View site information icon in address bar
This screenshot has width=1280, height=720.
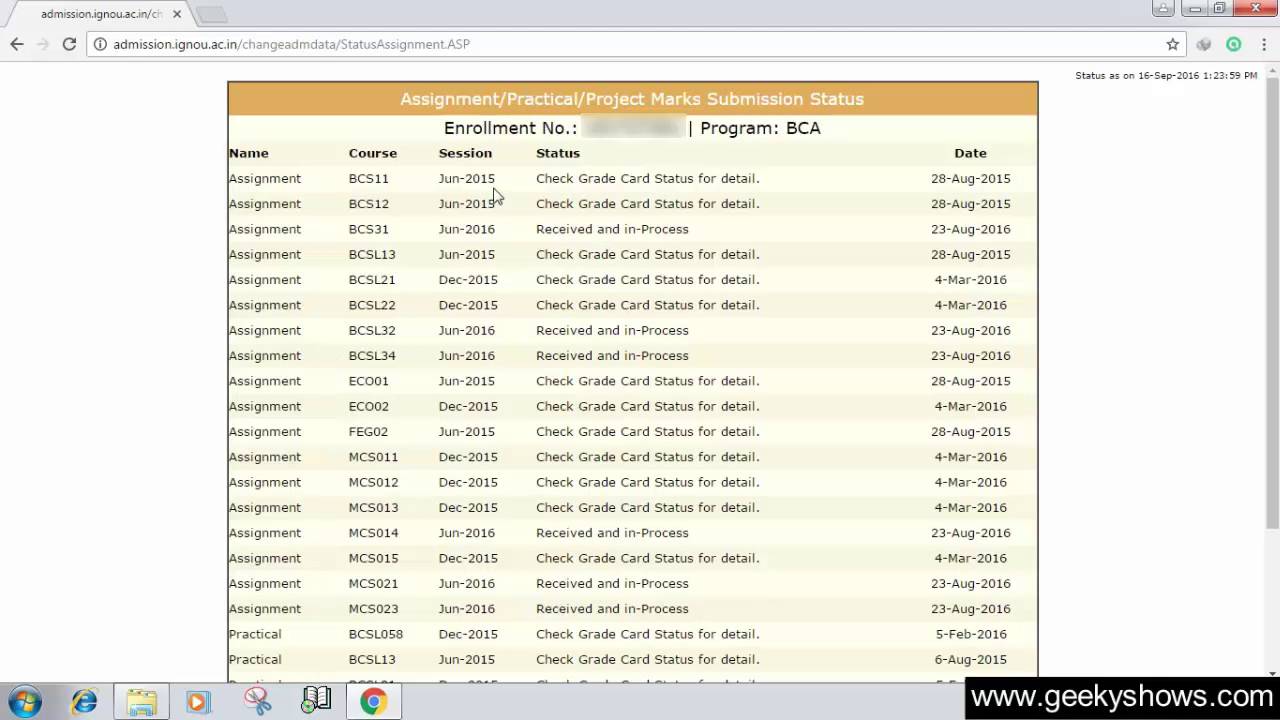tap(100, 44)
